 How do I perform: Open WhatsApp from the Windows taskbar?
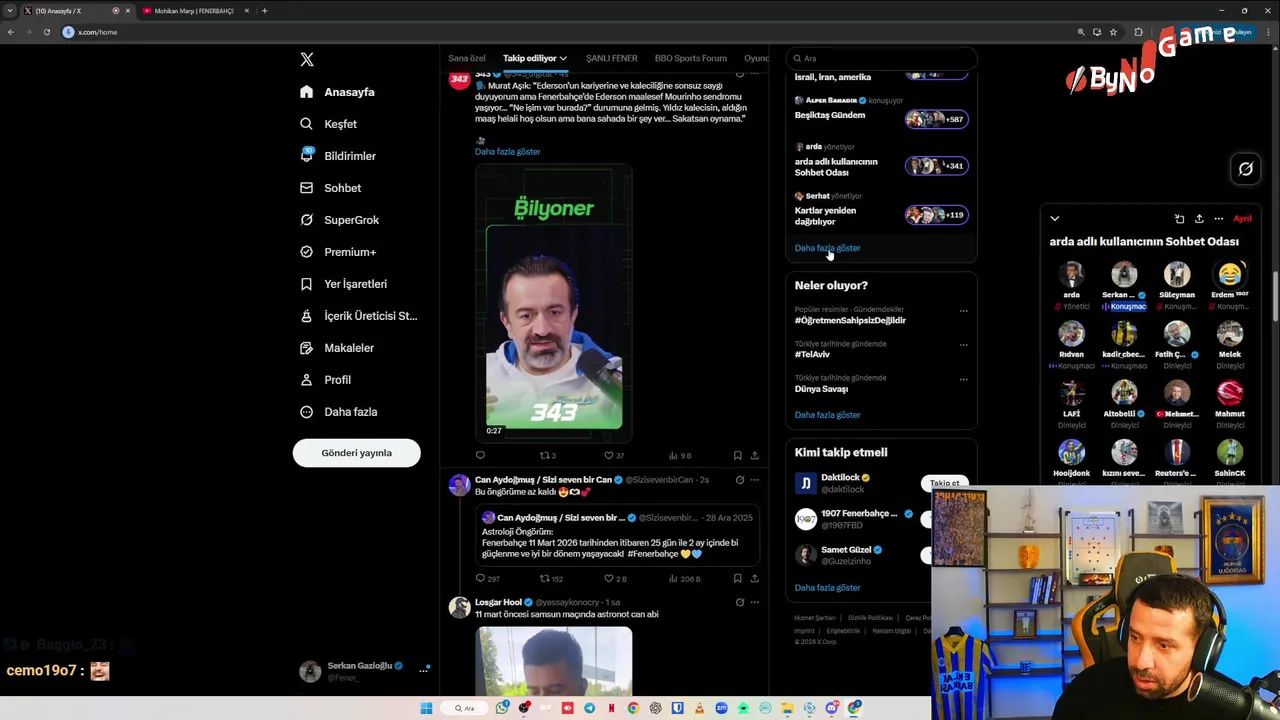(x=502, y=708)
